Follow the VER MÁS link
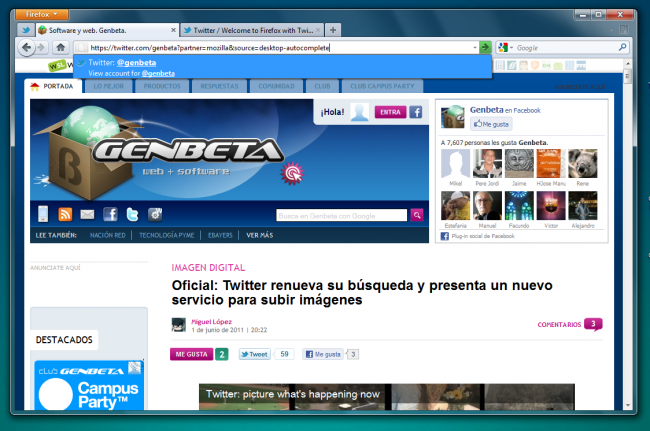This screenshot has height=431, width=650. 259,235
